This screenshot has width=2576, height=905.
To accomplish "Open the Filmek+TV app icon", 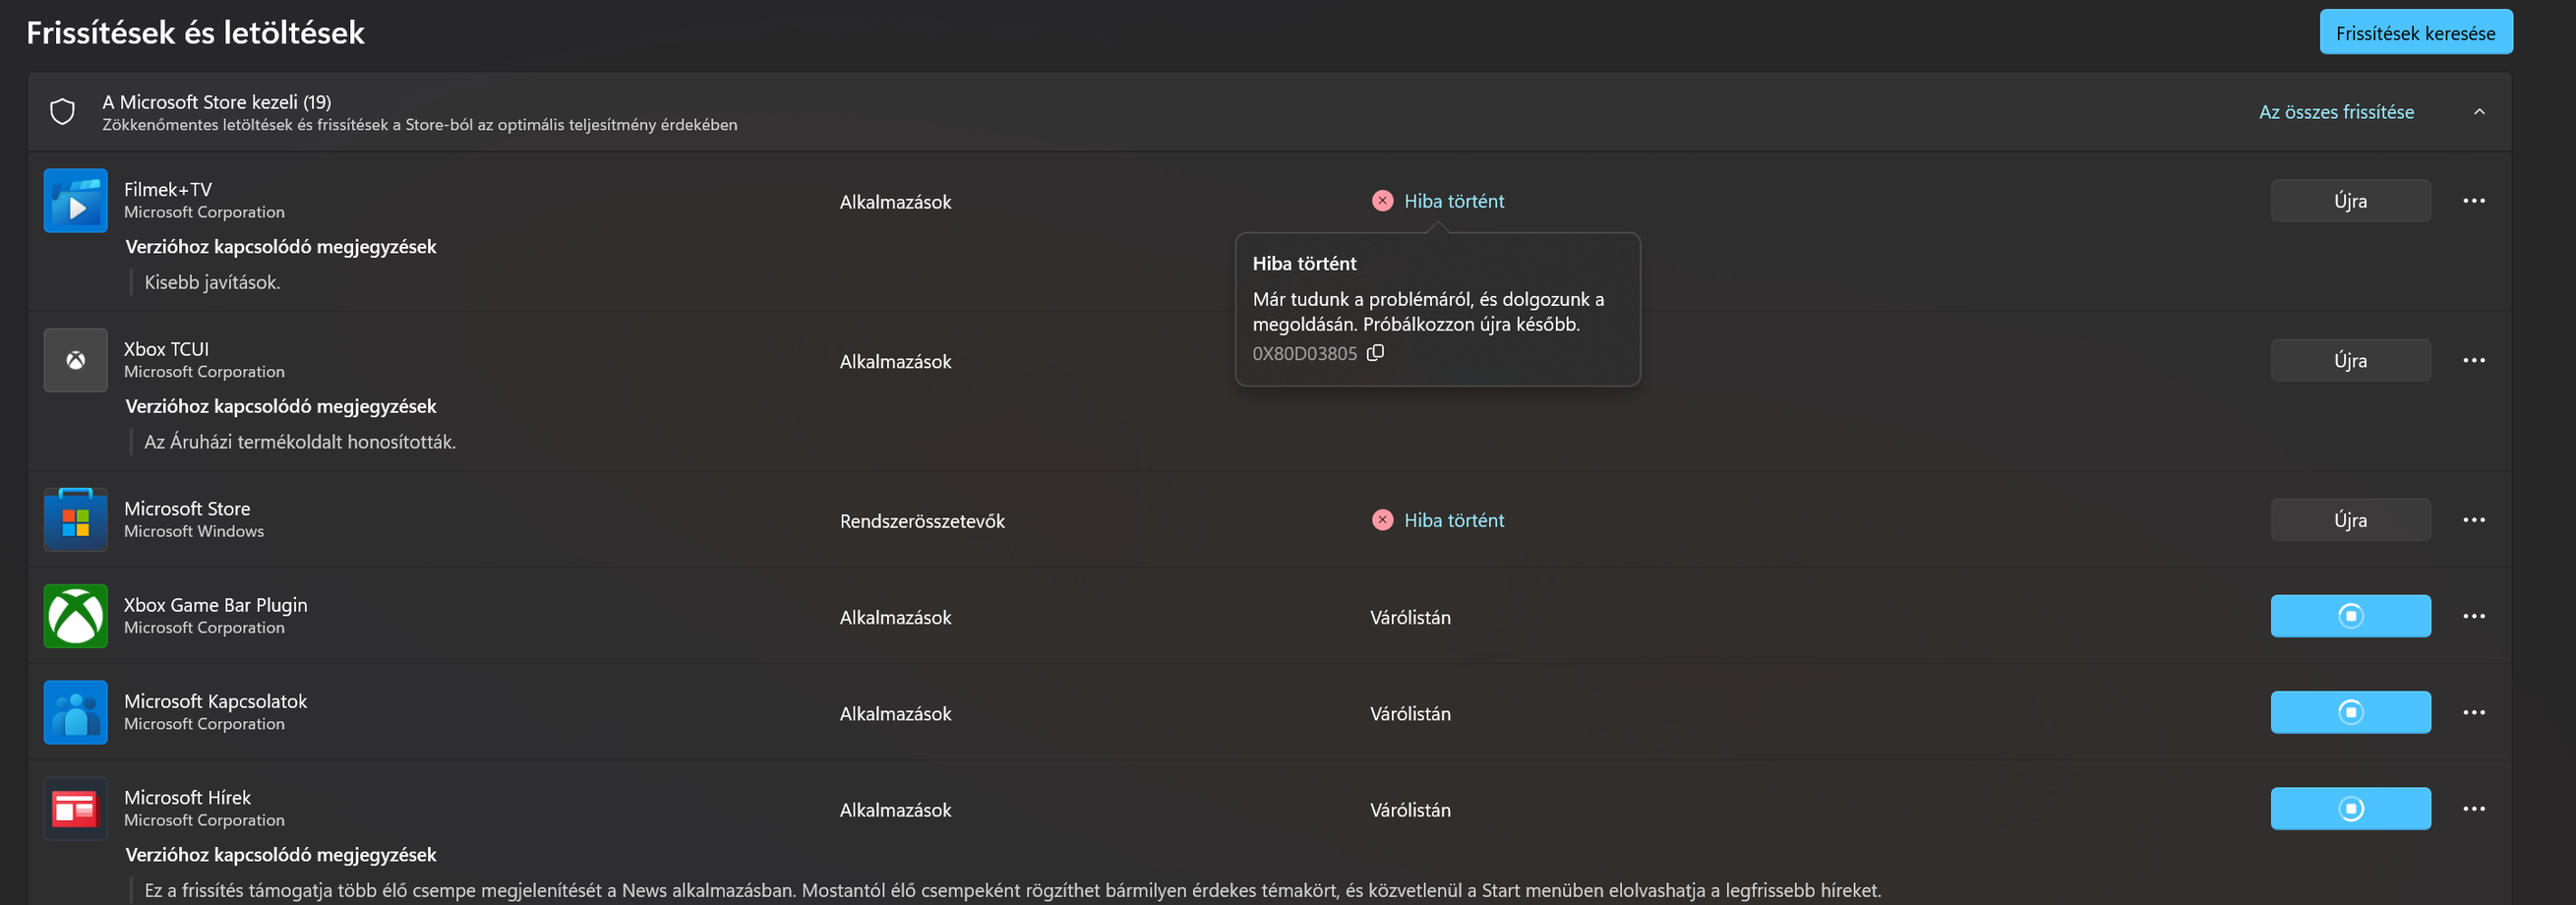I will click(75, 201).
